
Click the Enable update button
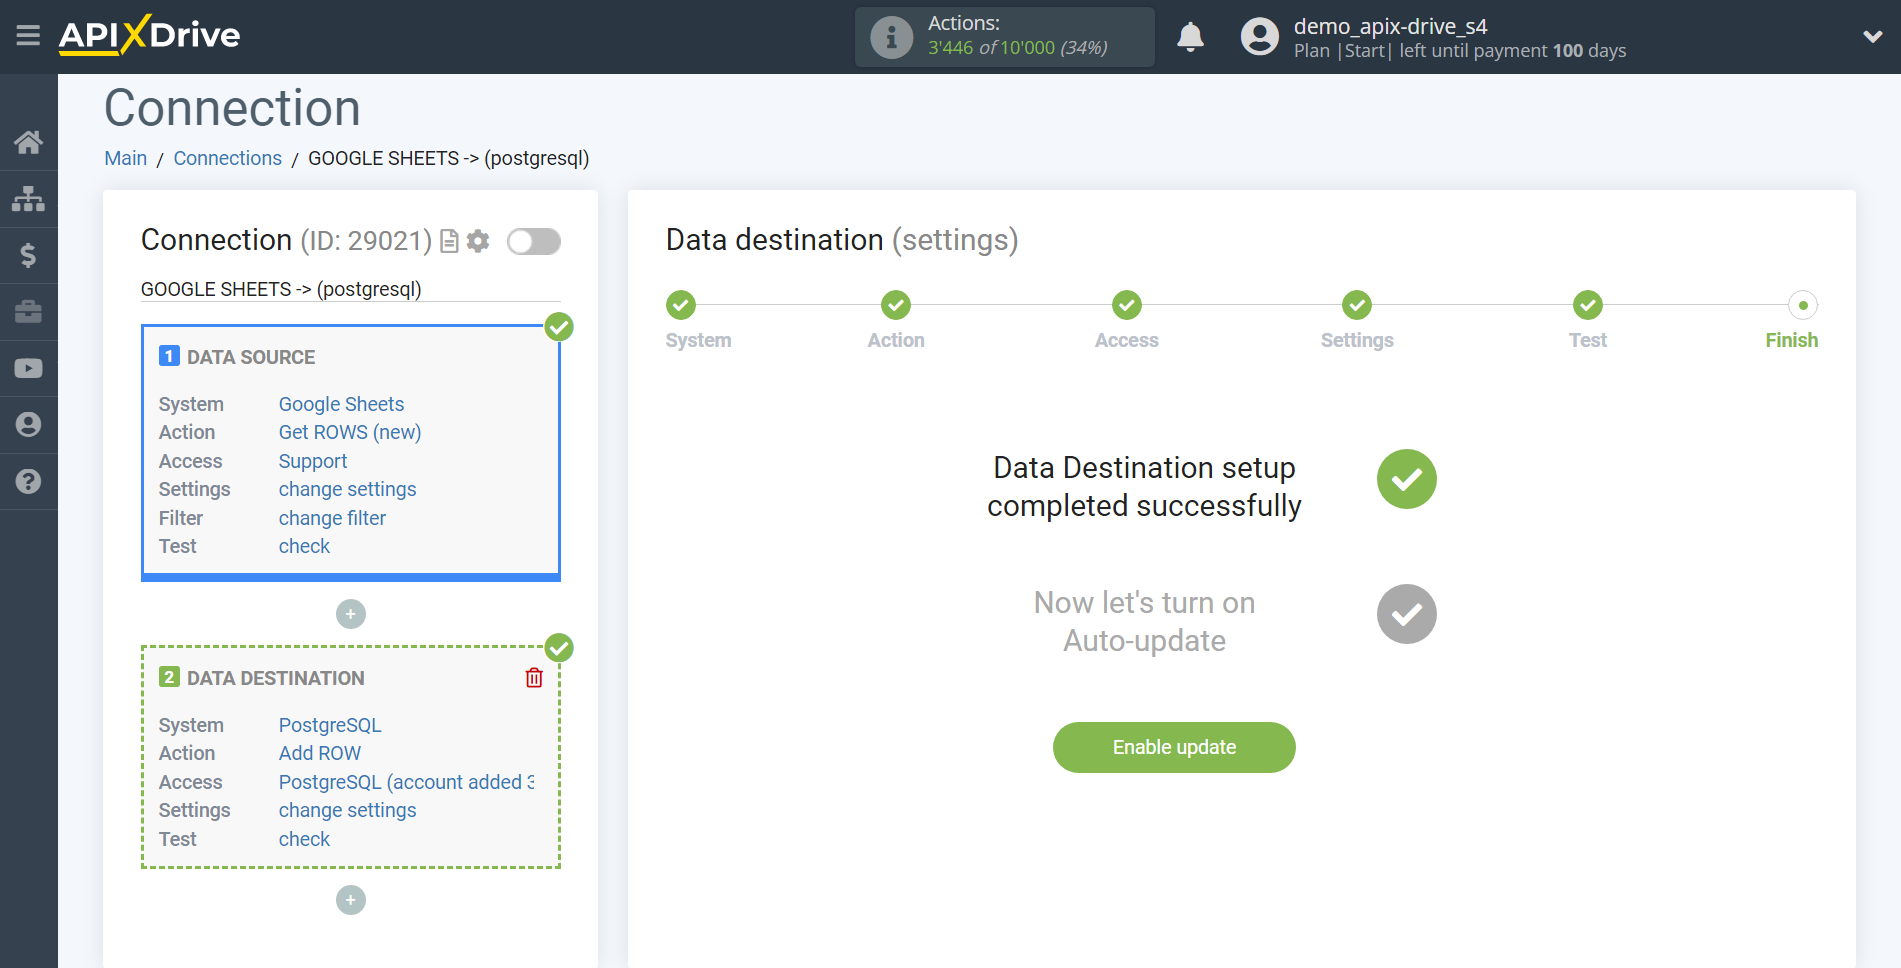(x=1174, y=747)
